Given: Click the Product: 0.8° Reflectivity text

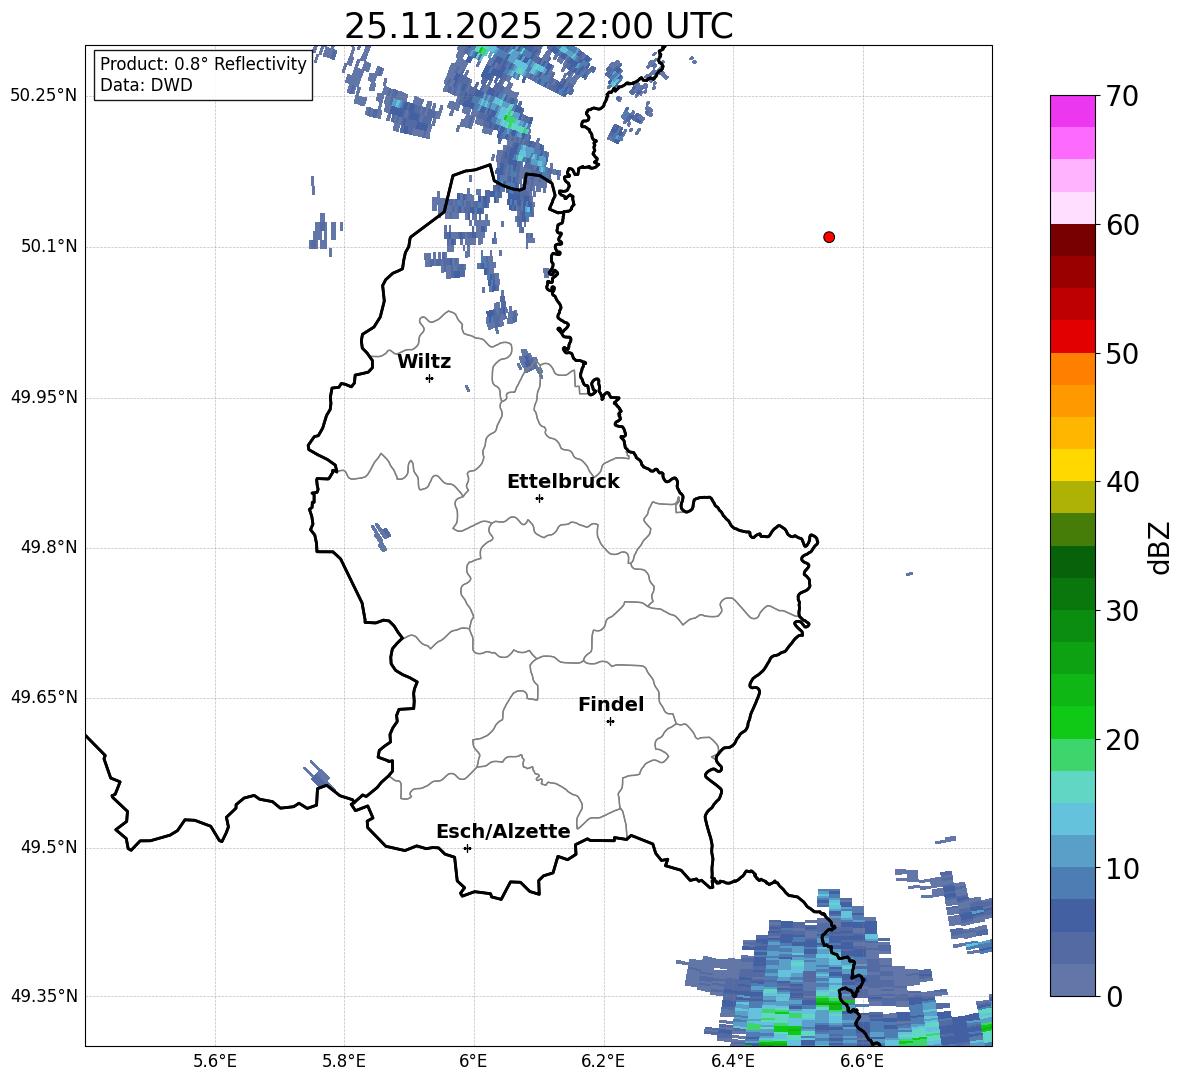Looking at the screenshot, I should [203, 64].
